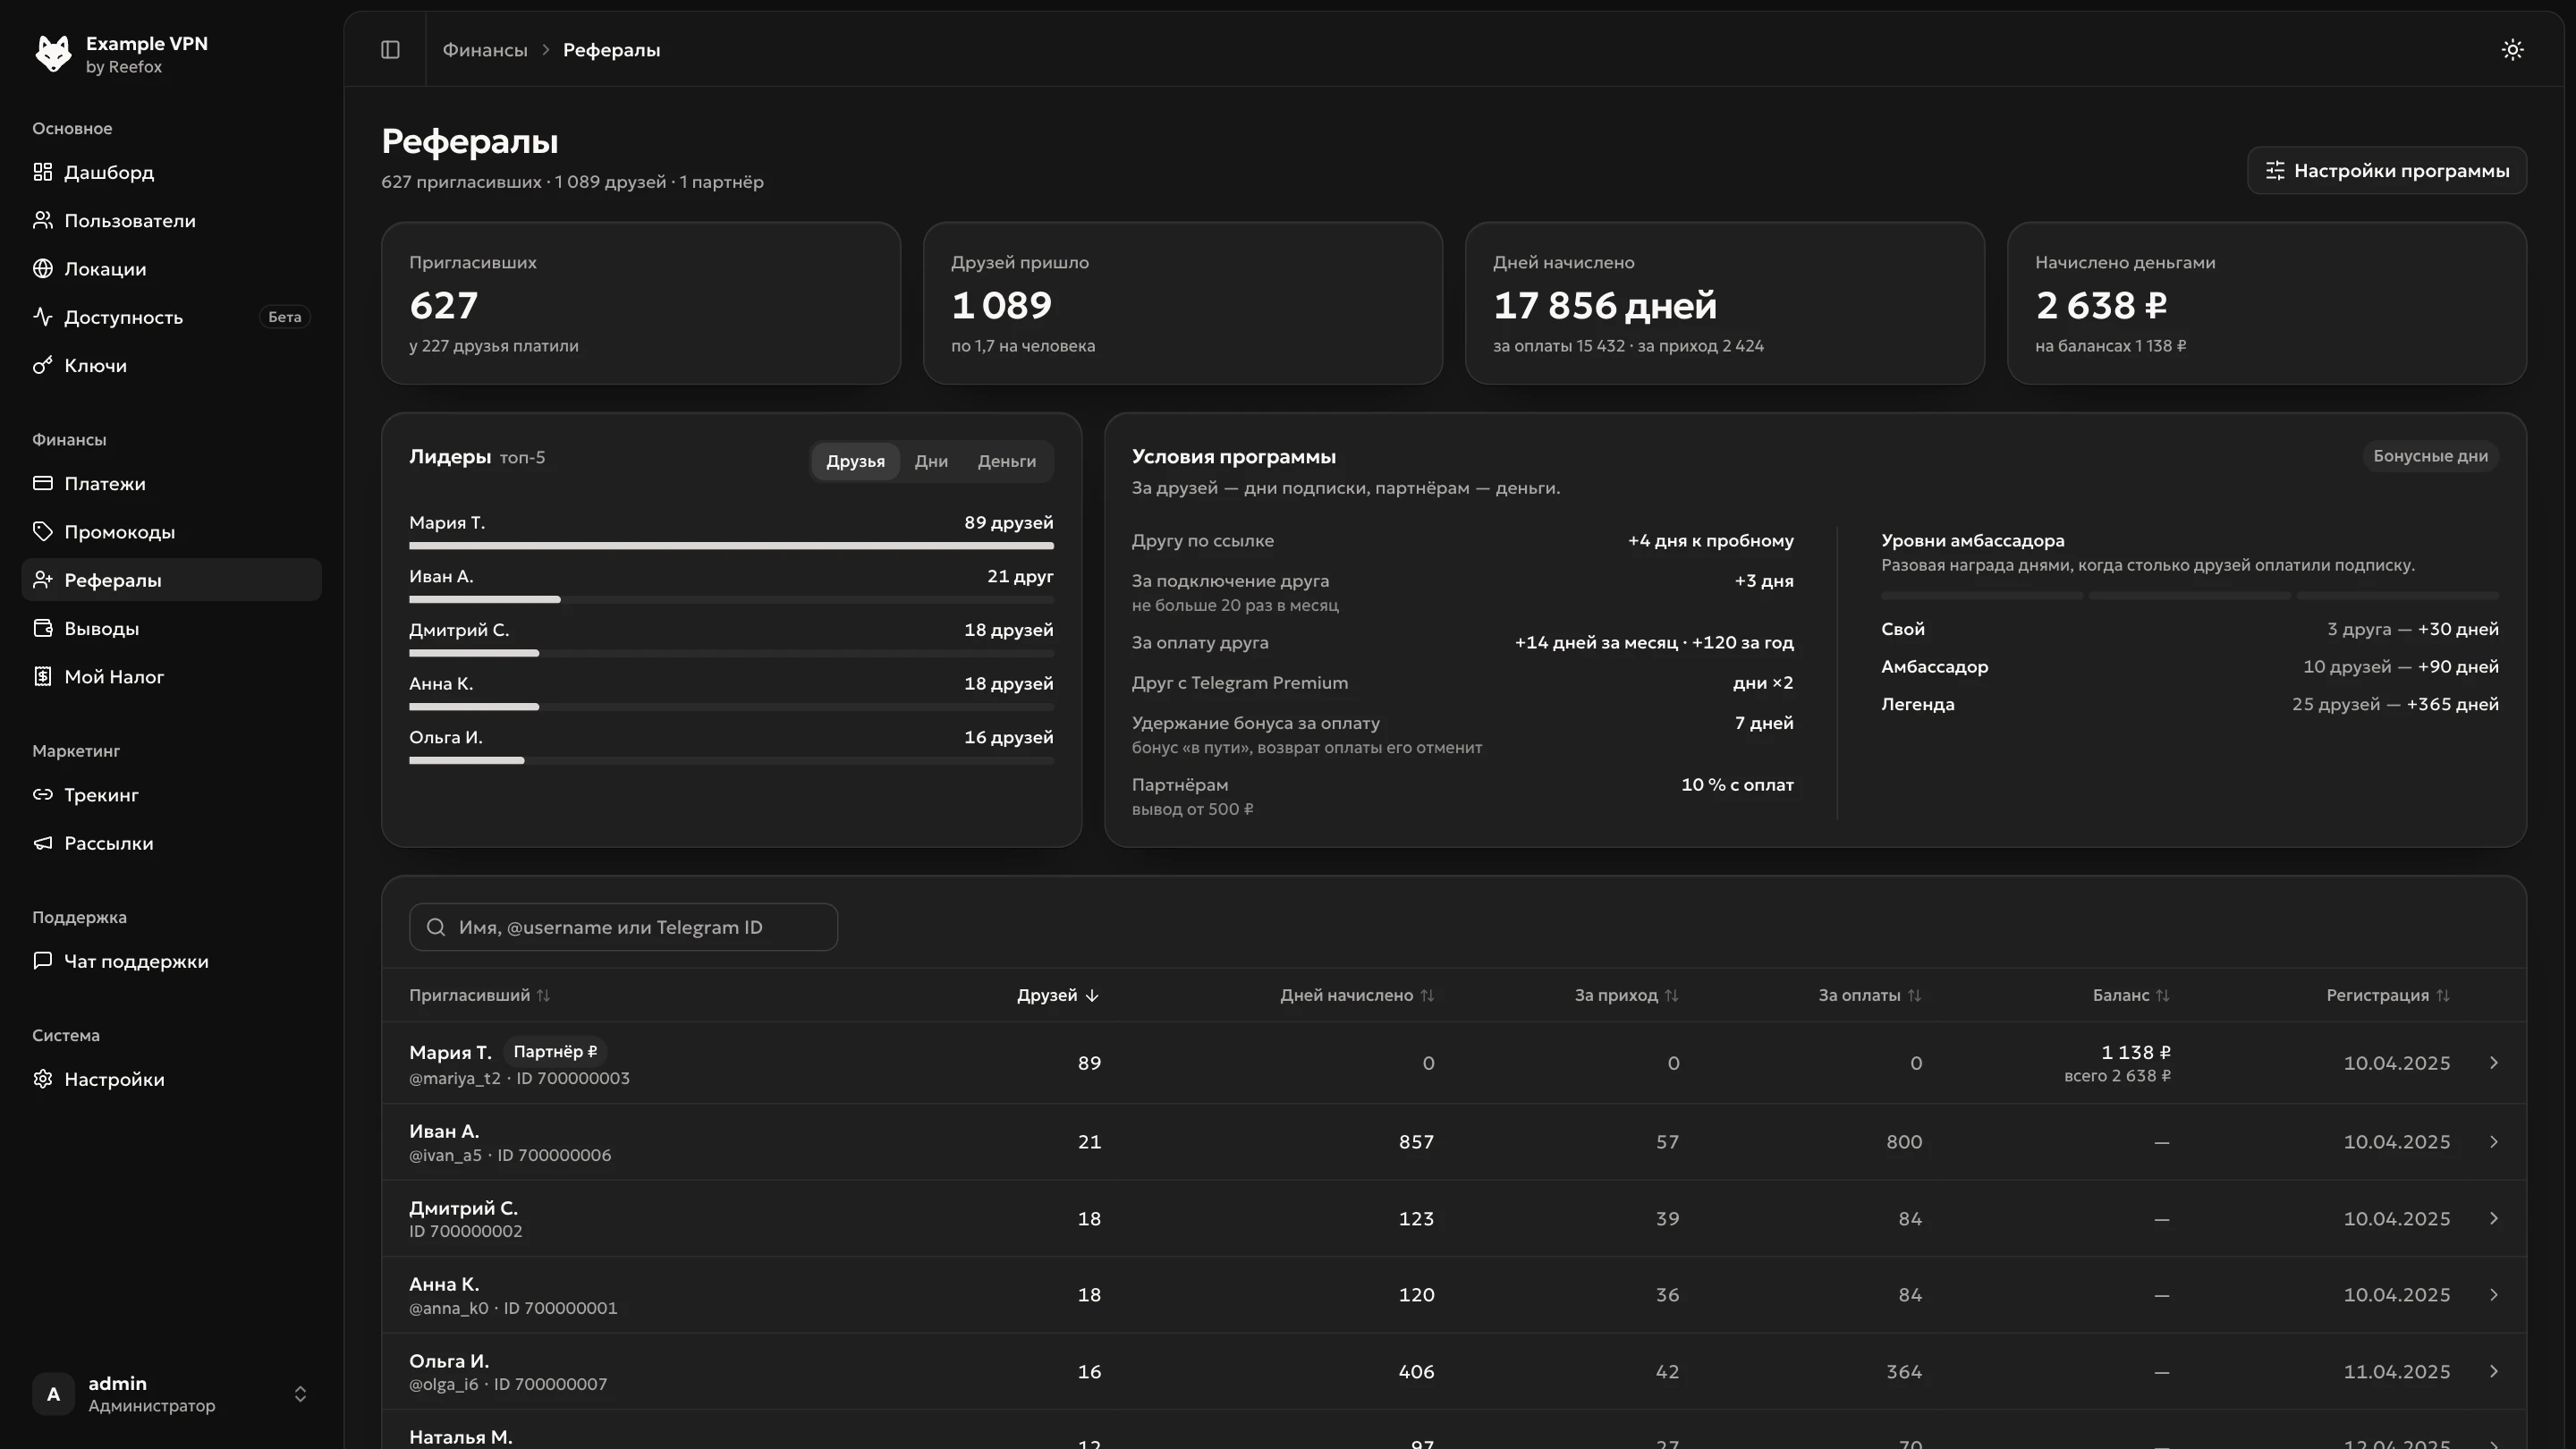Open Выводы from the sidebar
The height and width of the screenshot is (1449, 2576).
171,628
